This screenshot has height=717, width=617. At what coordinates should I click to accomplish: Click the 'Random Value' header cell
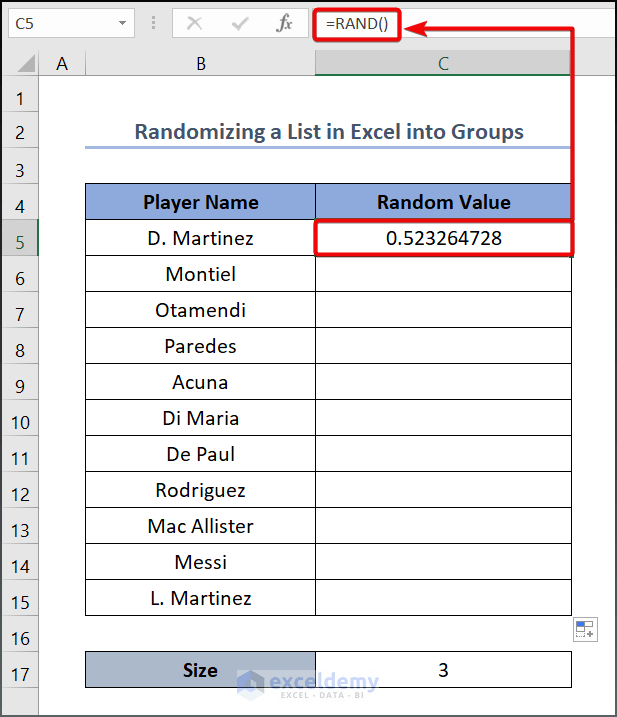443,202
